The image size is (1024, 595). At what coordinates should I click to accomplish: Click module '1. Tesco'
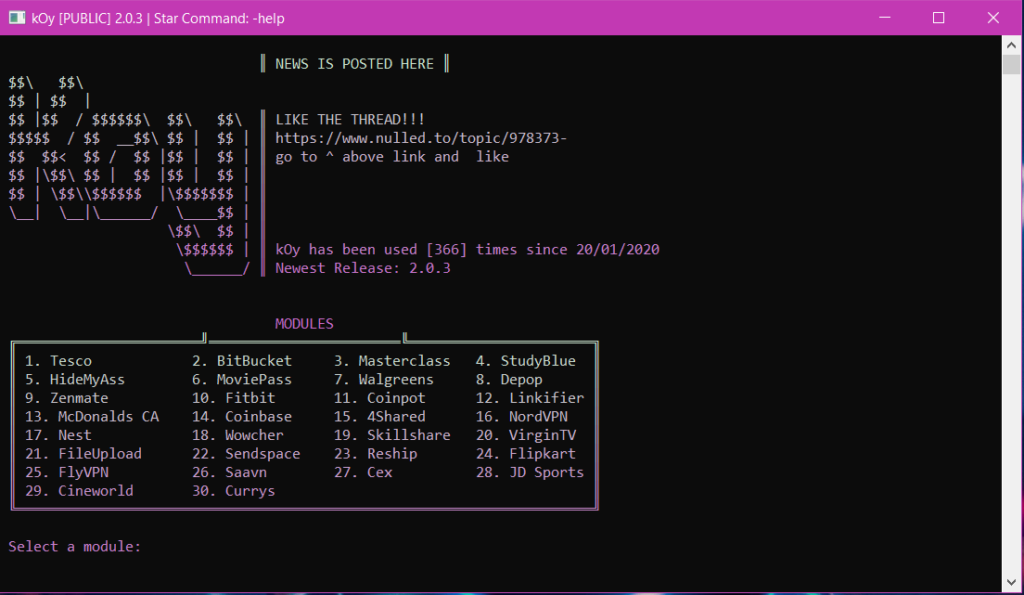click(58, 361)
